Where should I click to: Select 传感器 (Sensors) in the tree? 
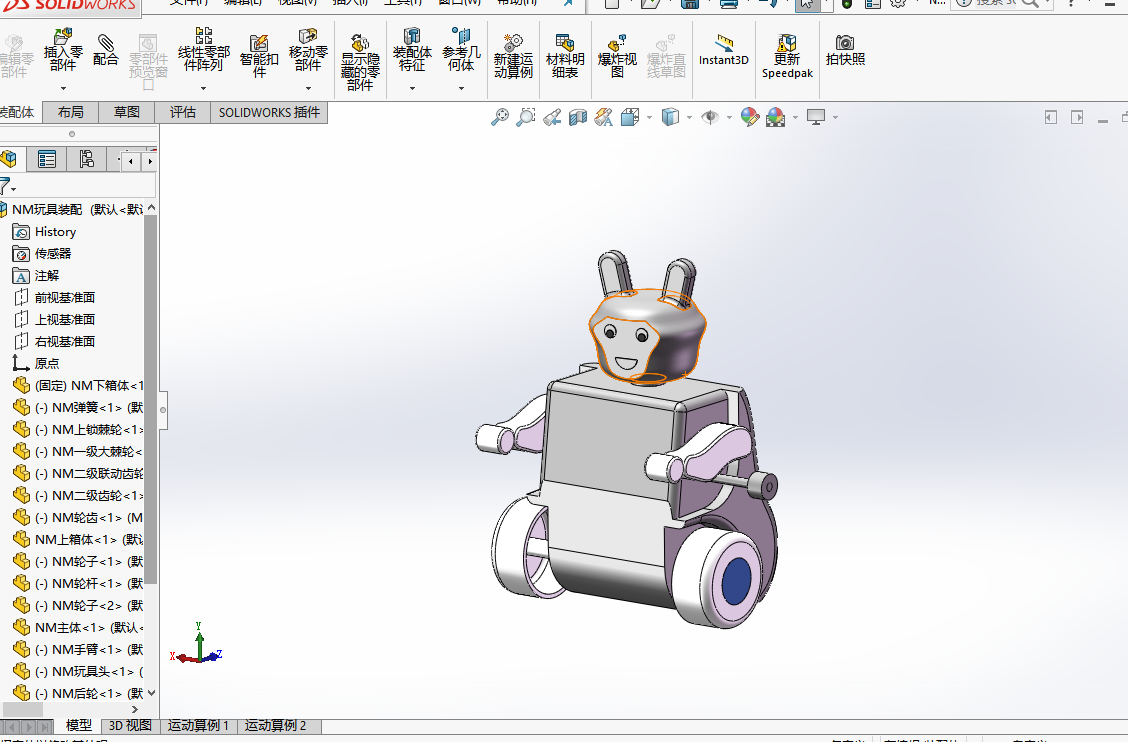tap(42, 253)
